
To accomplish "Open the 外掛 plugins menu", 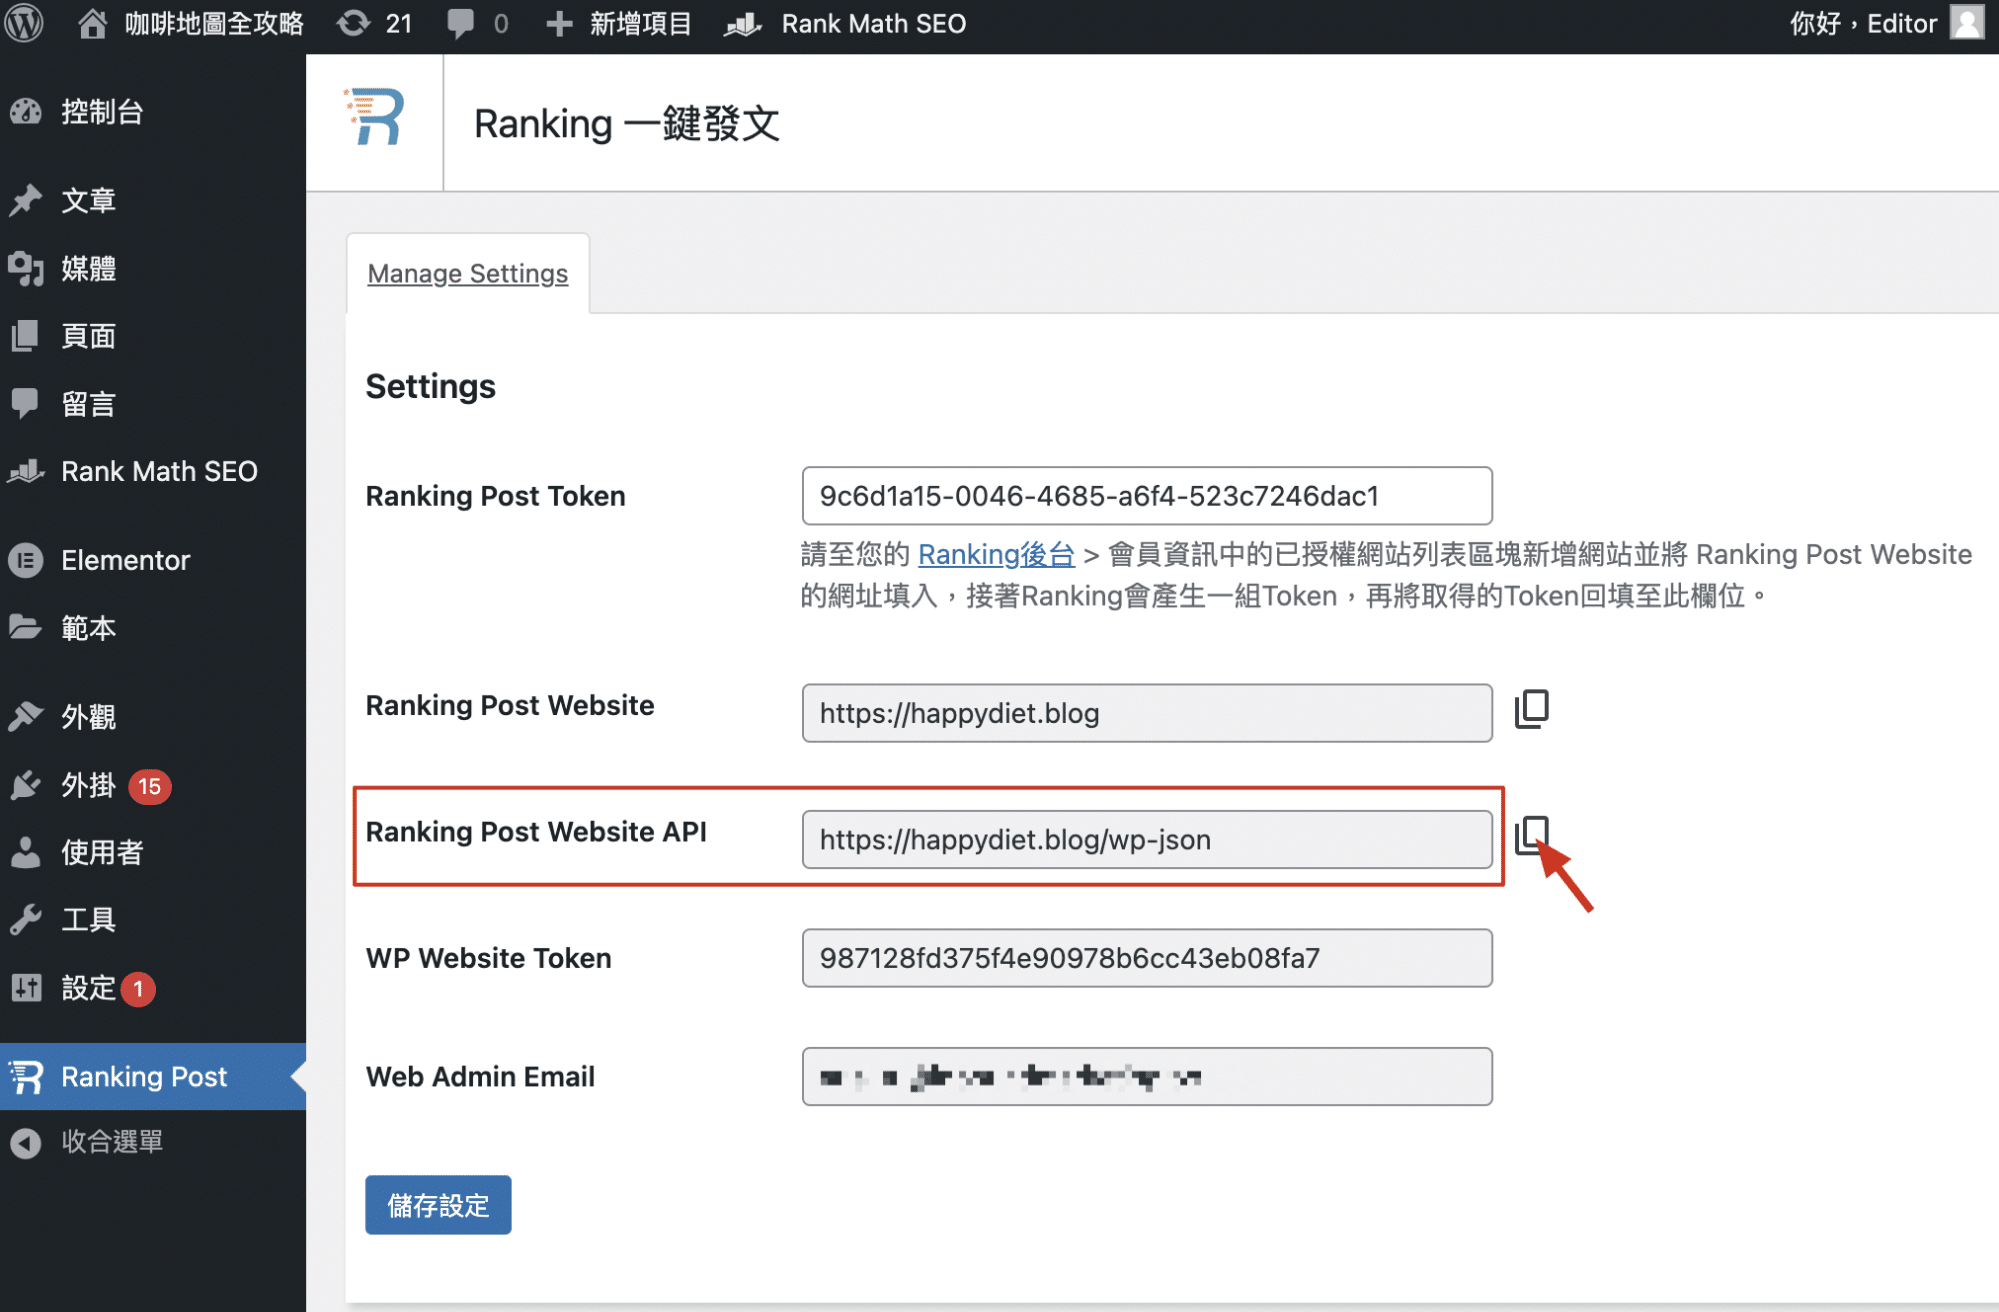I will [x=88, y=785].
